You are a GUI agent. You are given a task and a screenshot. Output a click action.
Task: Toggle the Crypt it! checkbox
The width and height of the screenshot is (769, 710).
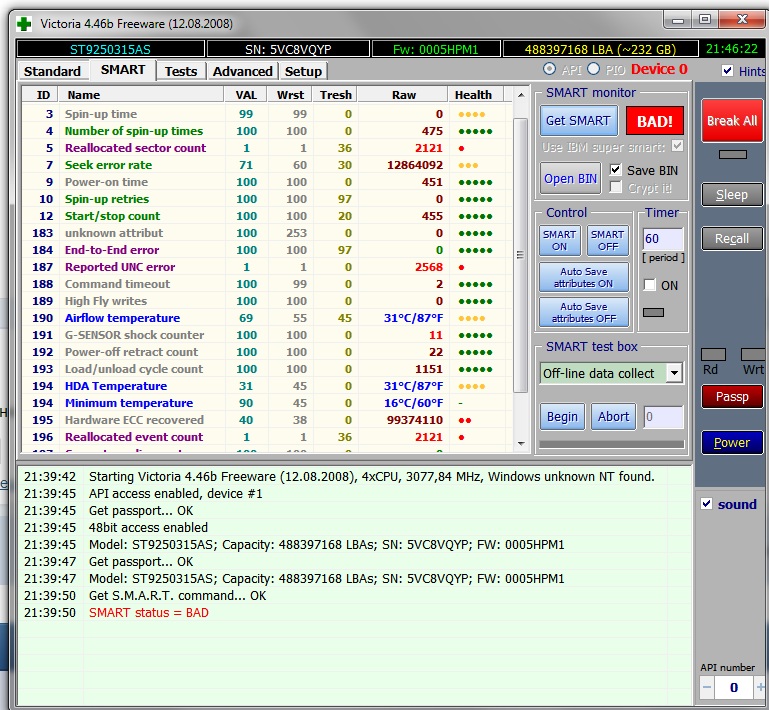(615, 187)
